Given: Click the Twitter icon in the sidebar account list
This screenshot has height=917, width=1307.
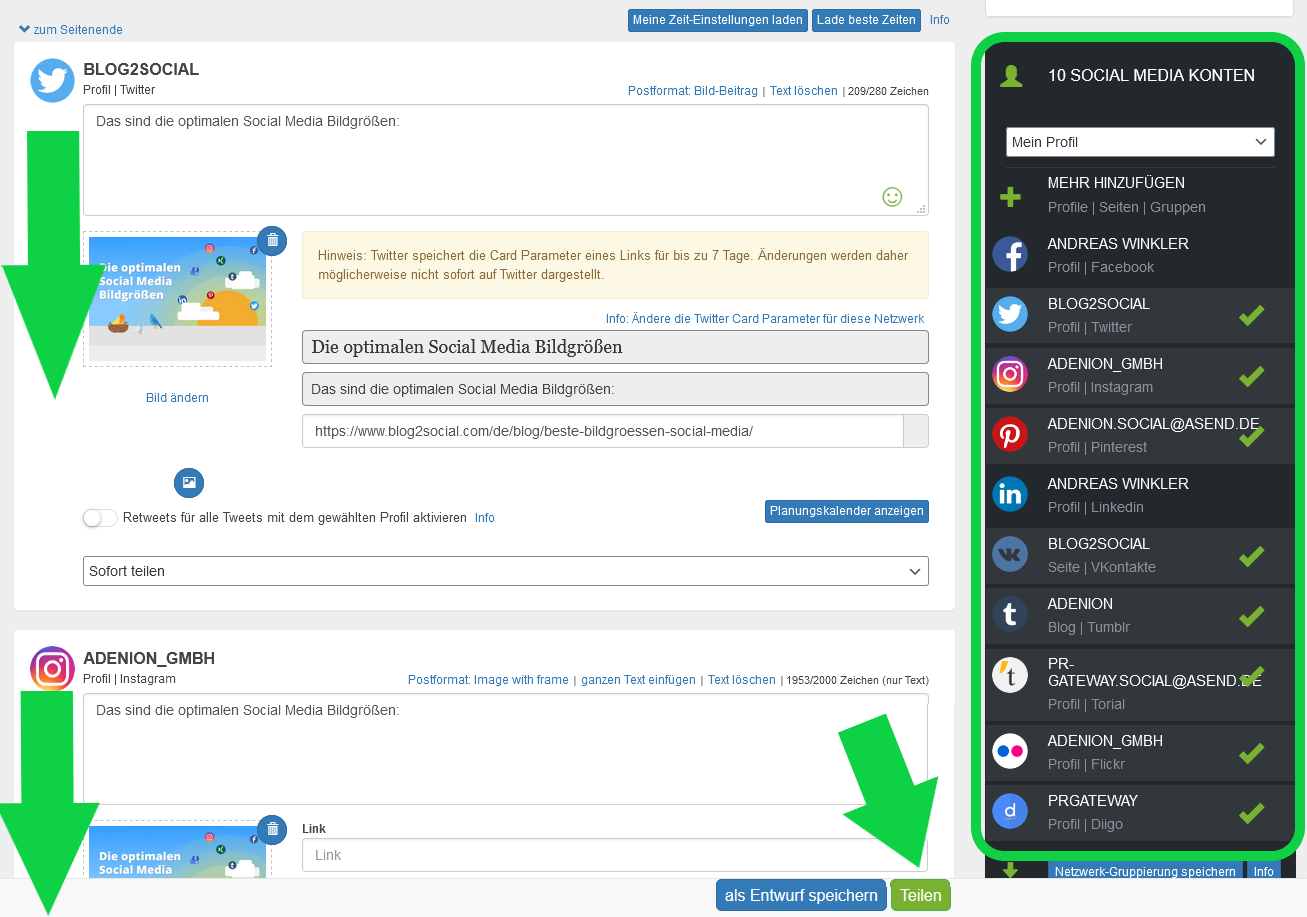Looking at the screenshot, I should [x=1010, y=314].
